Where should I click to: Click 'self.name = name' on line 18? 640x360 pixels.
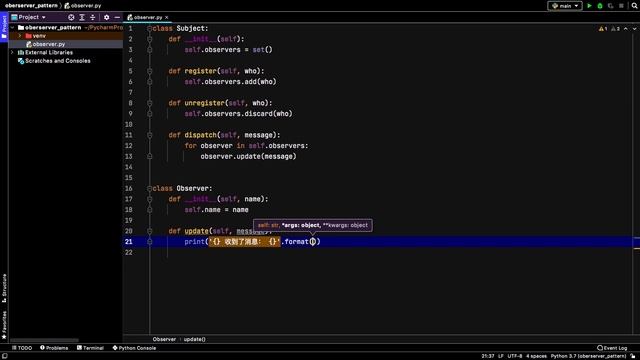coord(216,210)
